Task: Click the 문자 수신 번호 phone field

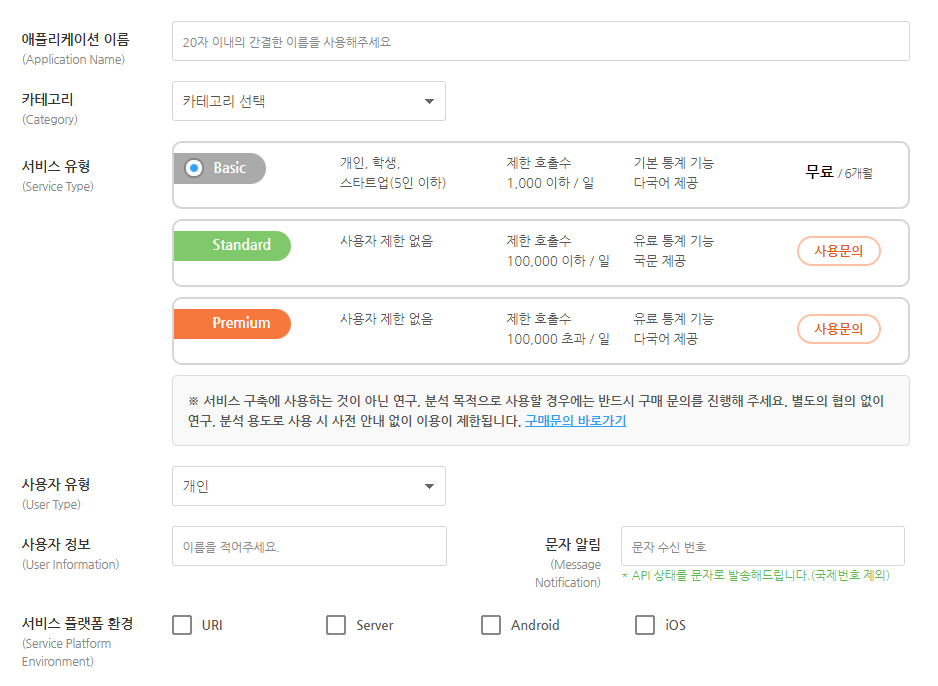Action: [762, 547]
